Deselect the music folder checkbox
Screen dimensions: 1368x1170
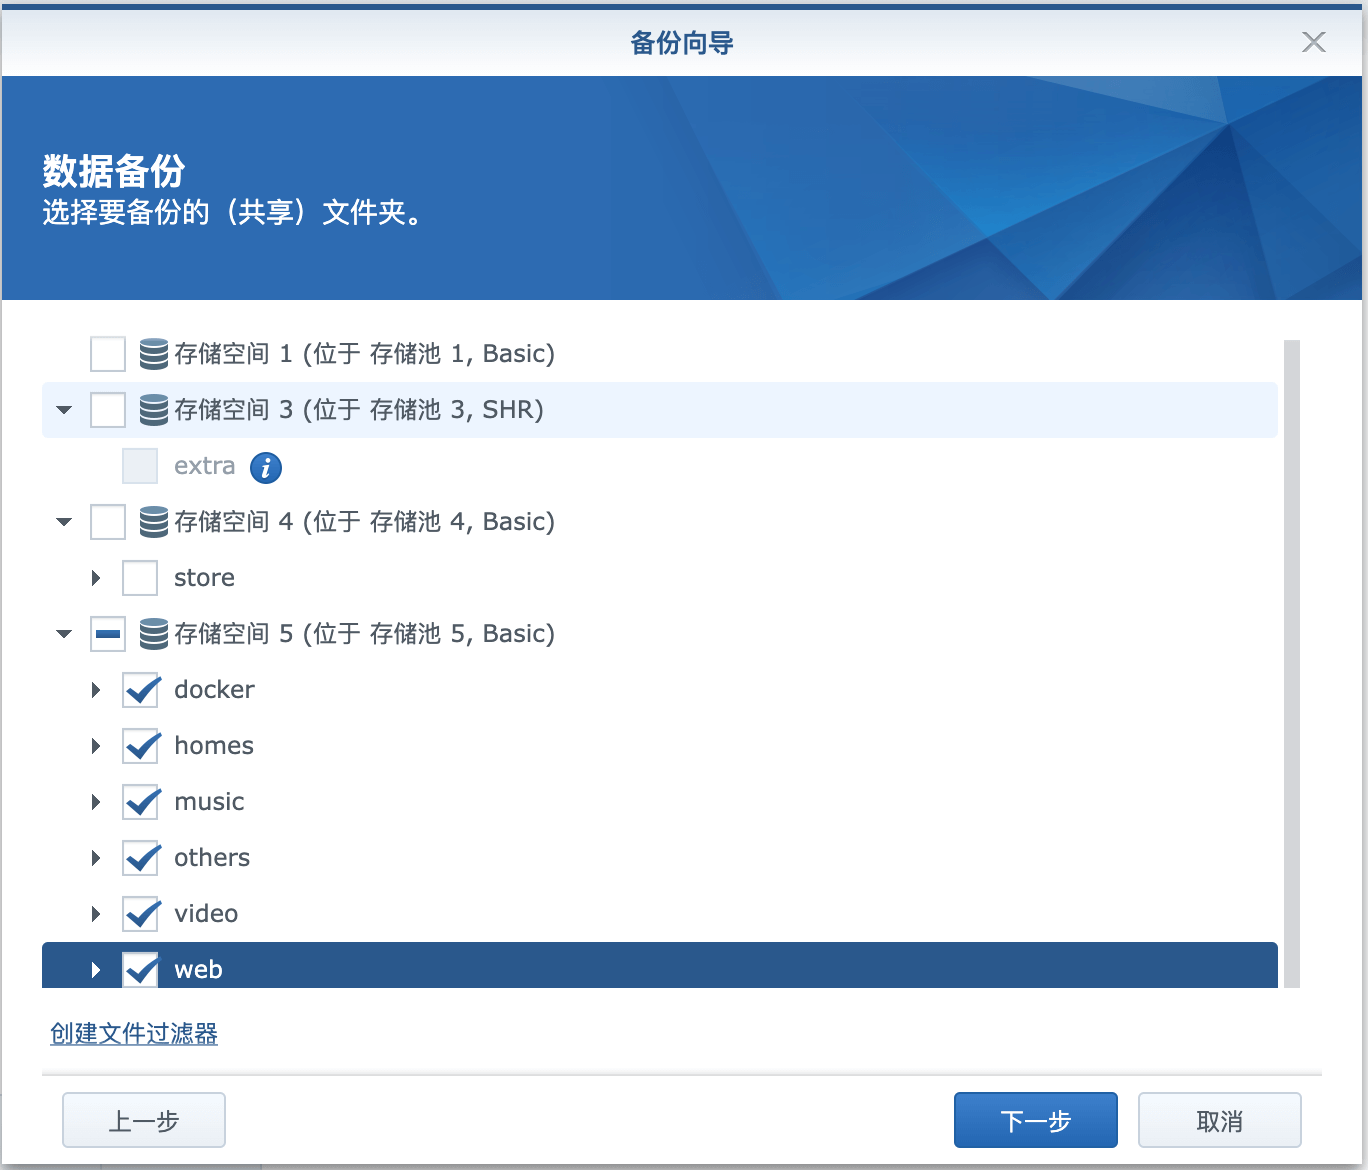(x=140, y=802)
